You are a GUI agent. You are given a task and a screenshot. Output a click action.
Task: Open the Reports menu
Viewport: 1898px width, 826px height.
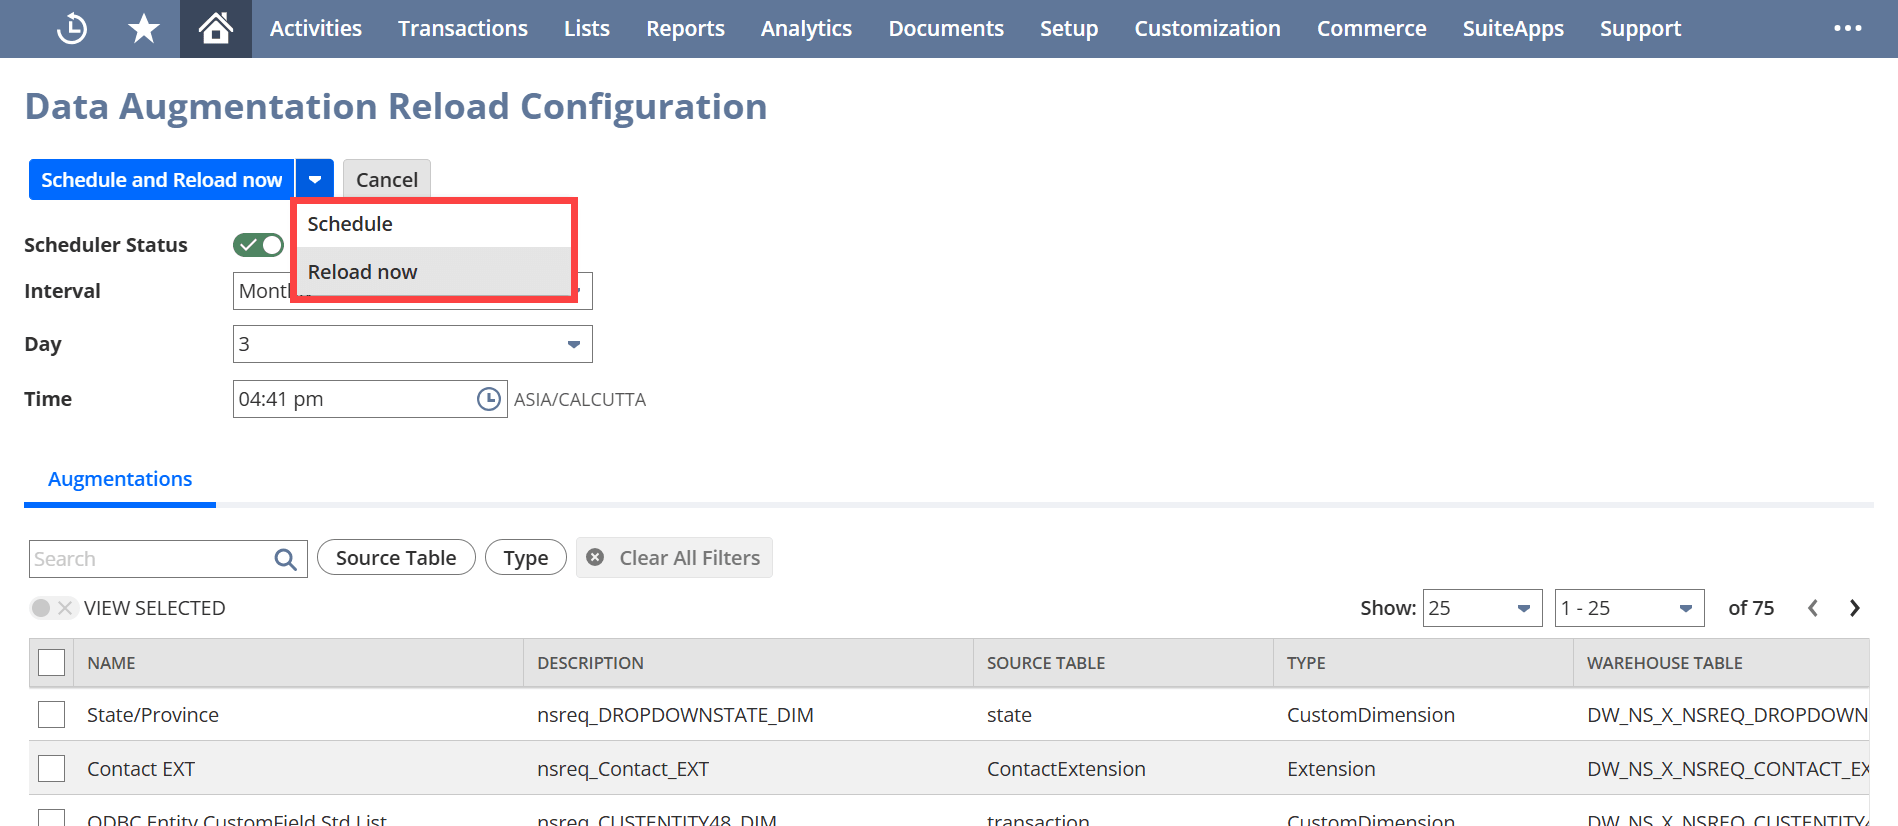point(685,29)
